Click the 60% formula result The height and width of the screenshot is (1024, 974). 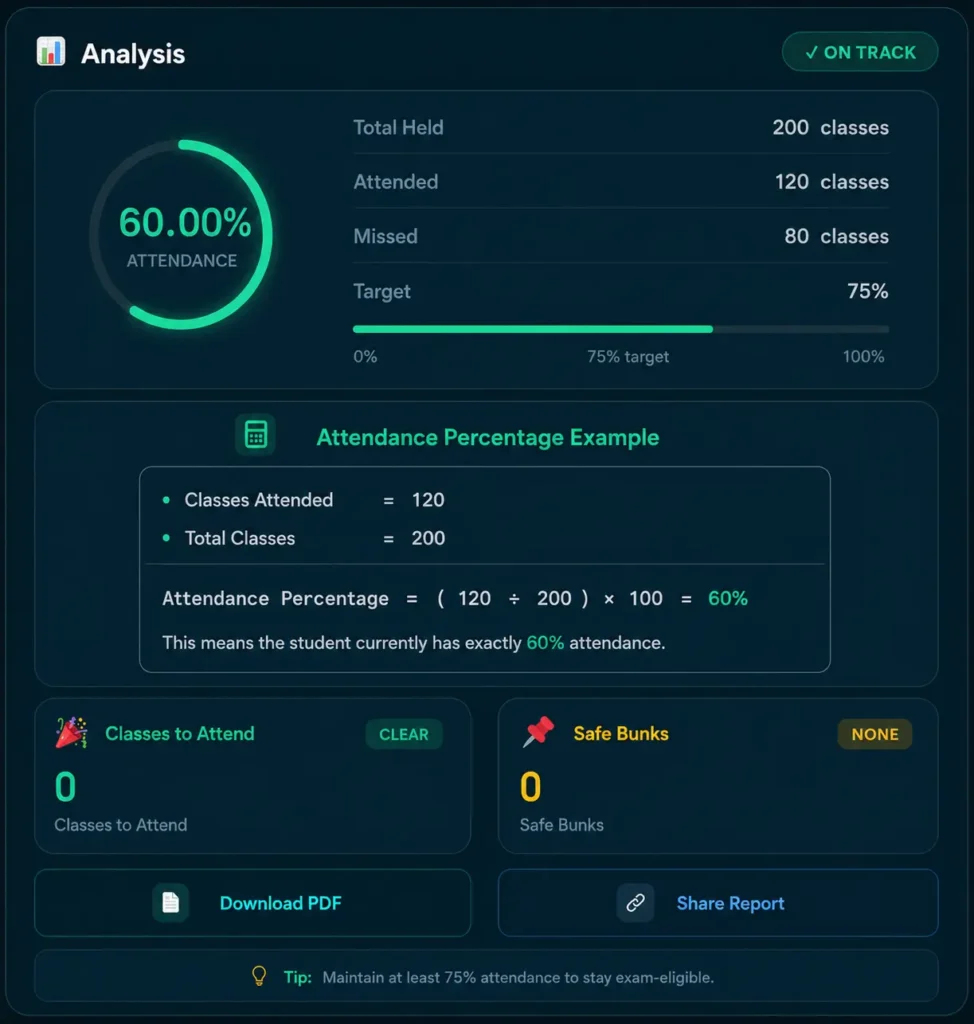(x=728, y=598)
